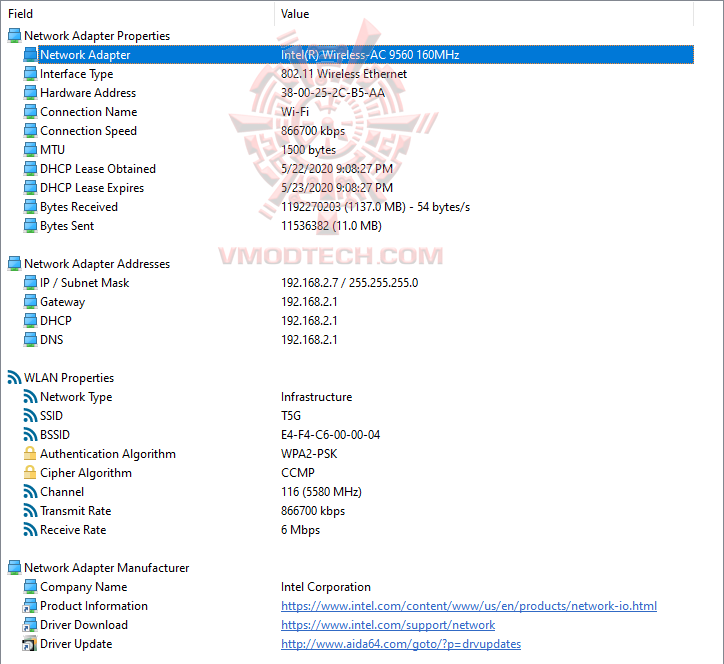Image resolution: width=724 pixels, height=664 pixels.
Task: Click the icon next to Interface Type
Action: click(30, 73)
